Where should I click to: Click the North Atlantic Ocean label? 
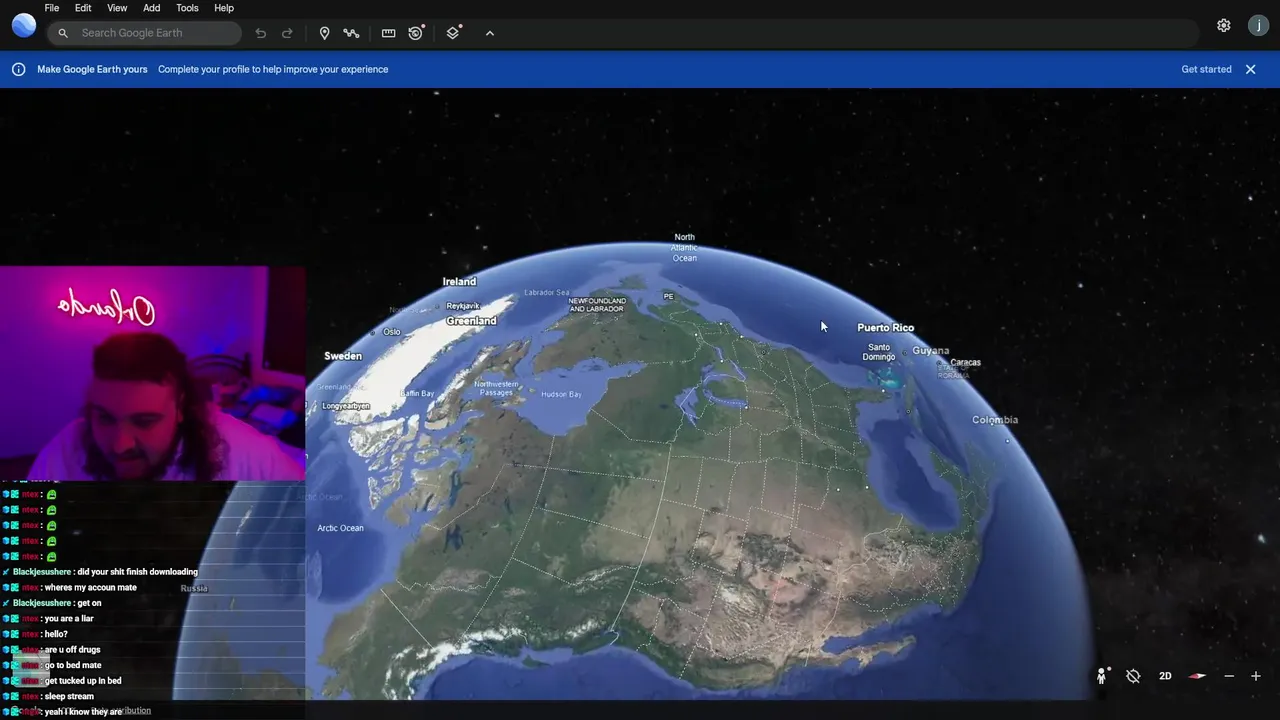coord(684,248)
